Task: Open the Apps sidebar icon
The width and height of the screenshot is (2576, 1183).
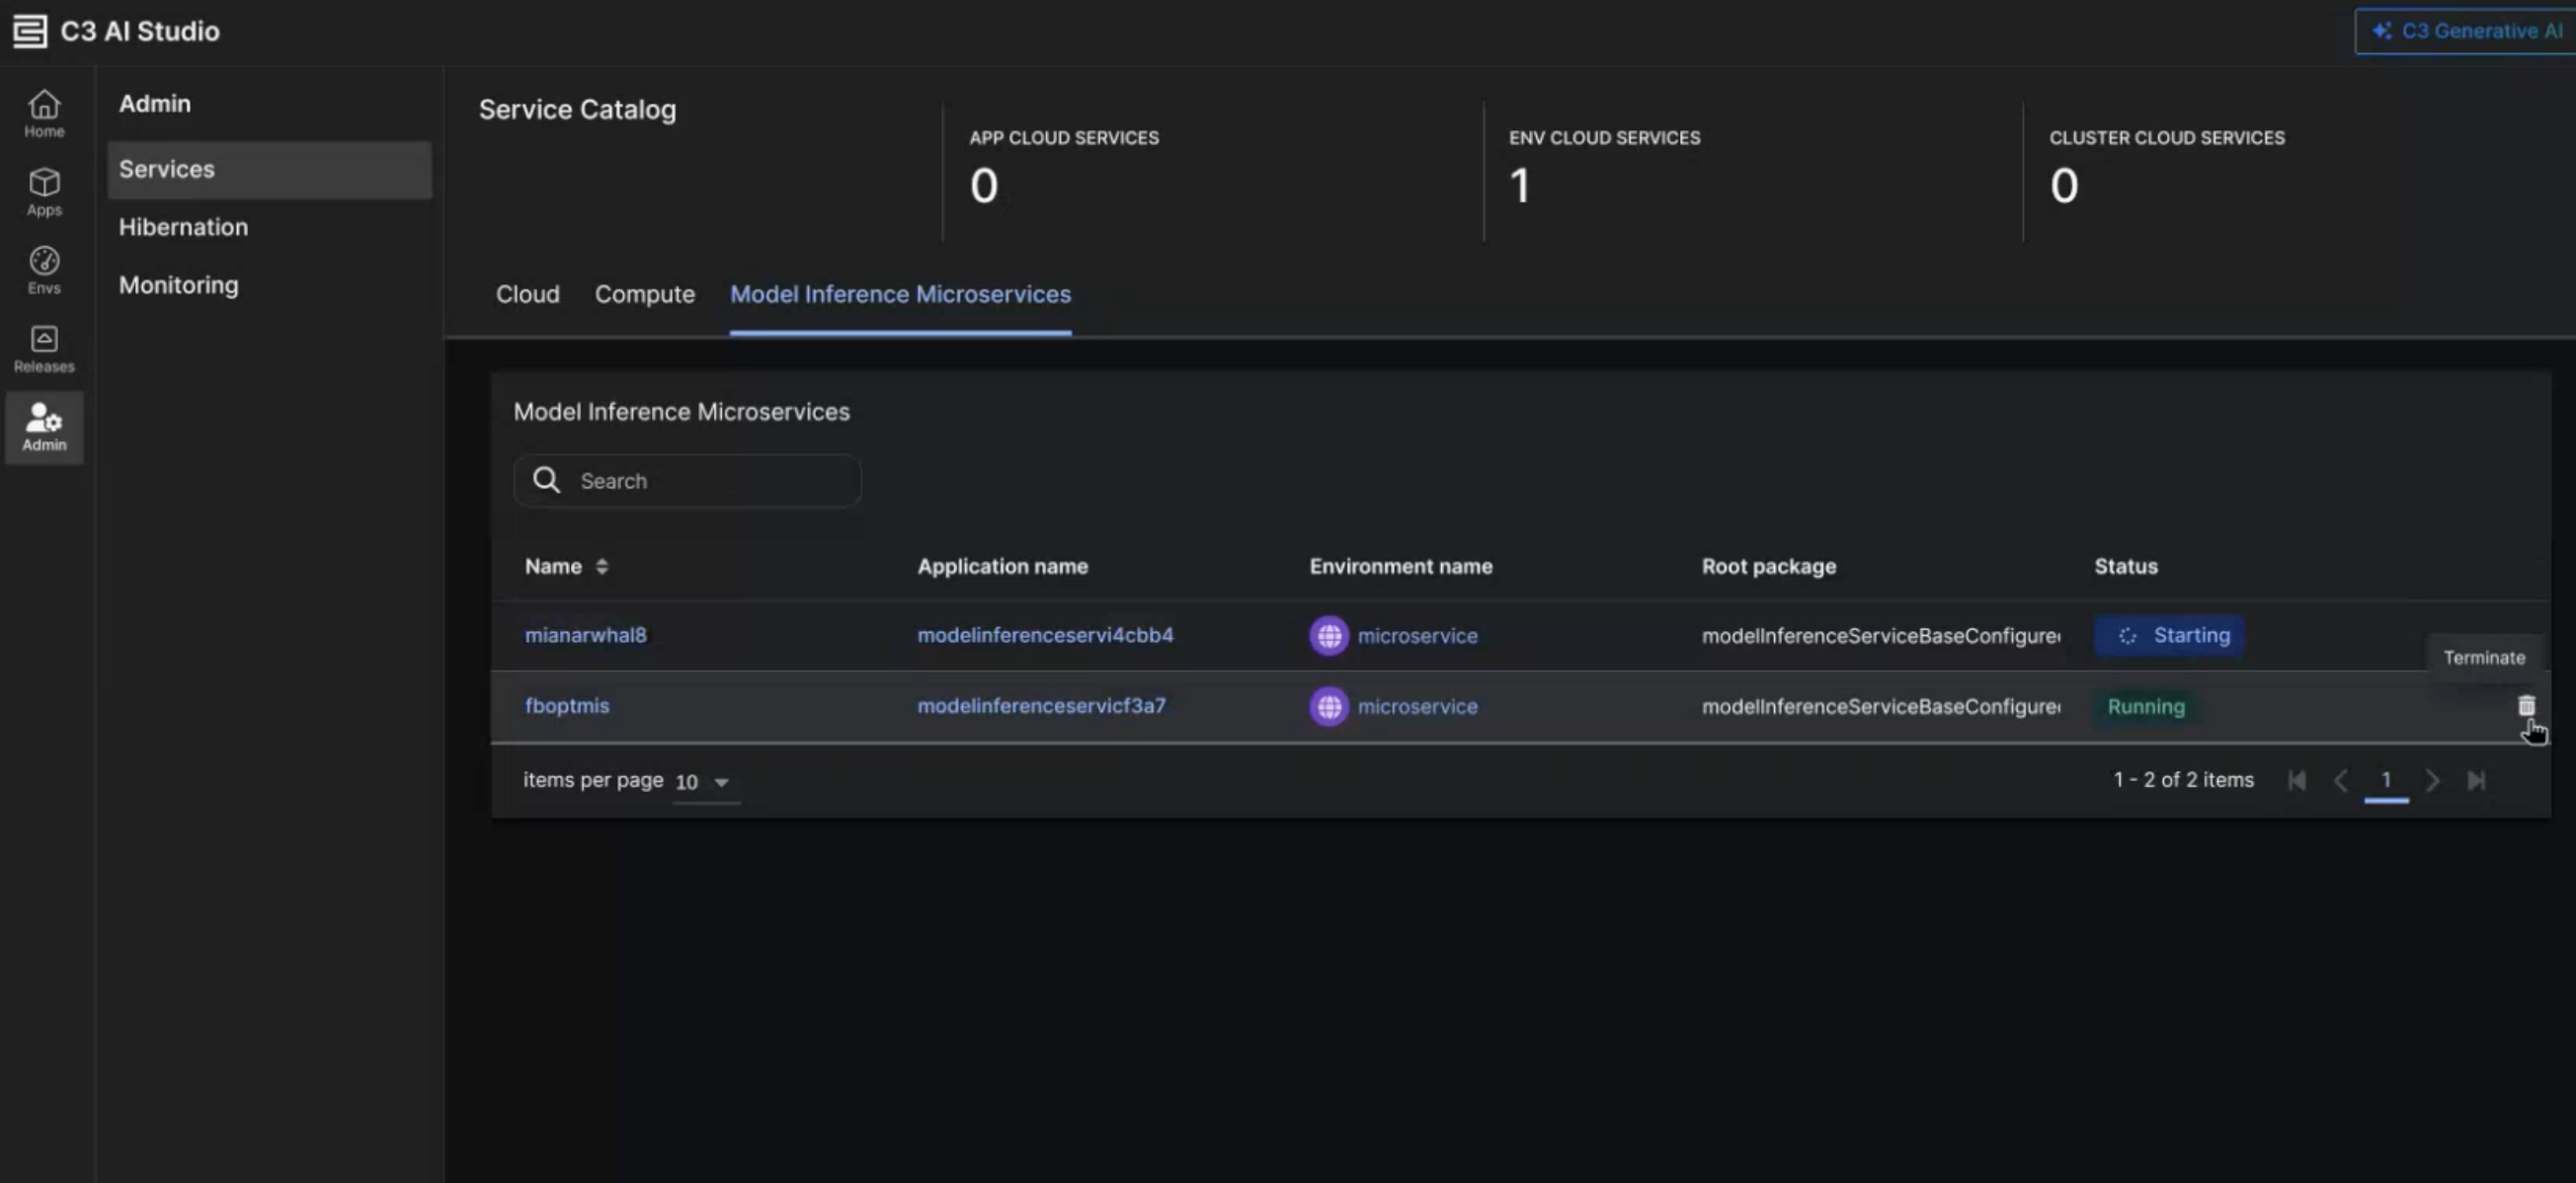Action: pyautogui.click(x=44, y=191)
